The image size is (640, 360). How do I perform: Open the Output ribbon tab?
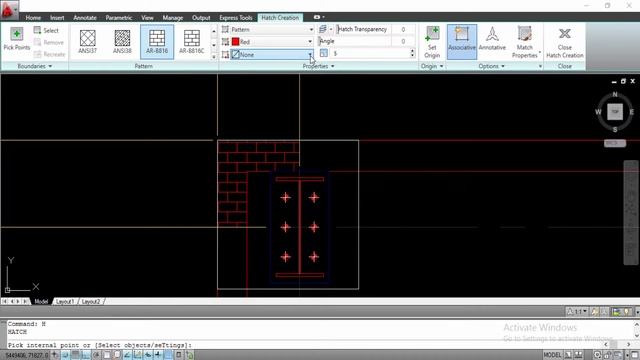click(201, 18)
